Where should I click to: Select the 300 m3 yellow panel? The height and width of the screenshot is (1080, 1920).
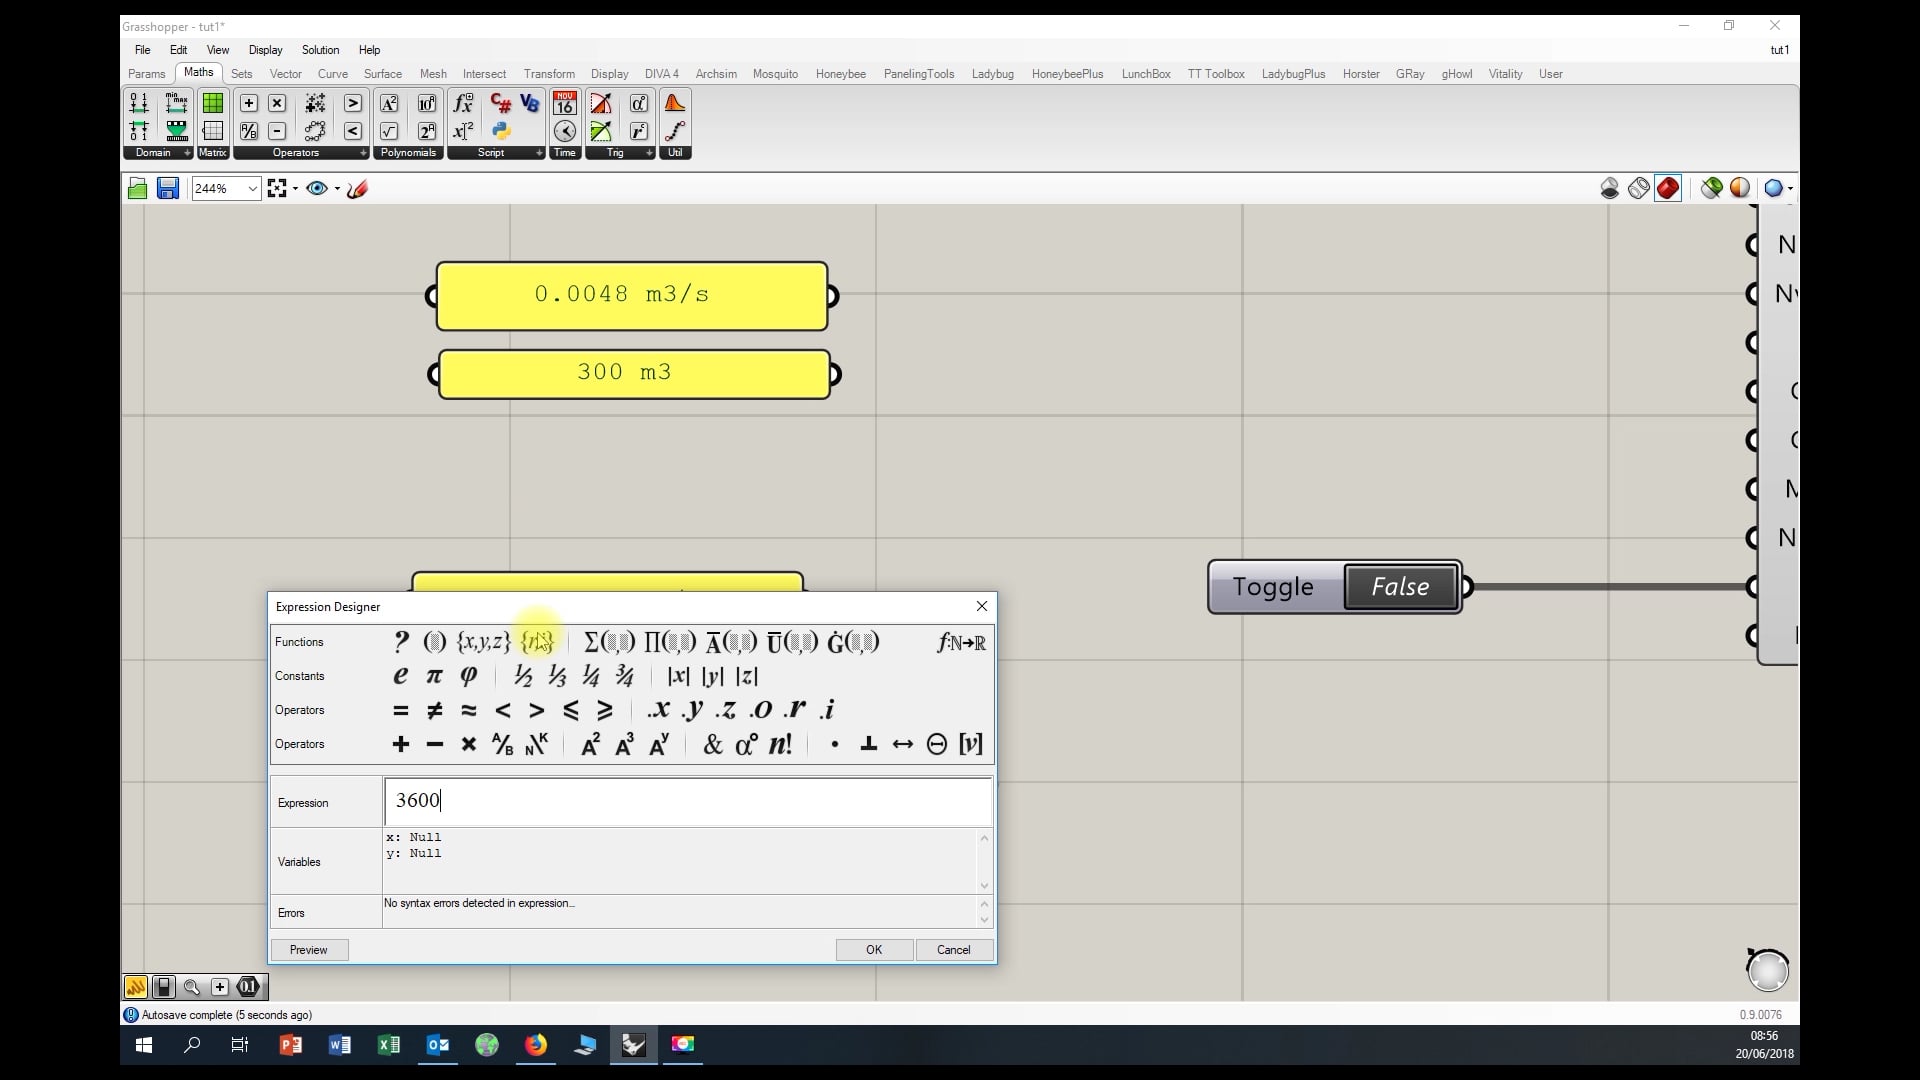(634, 374)
